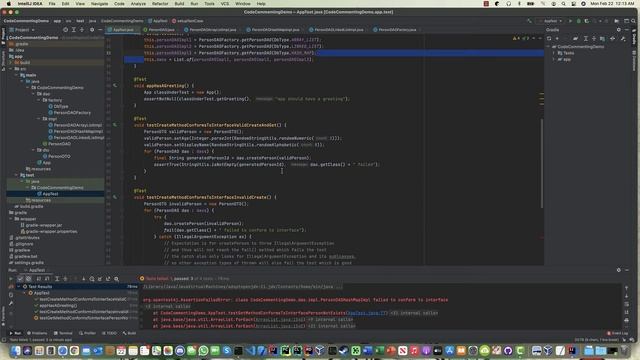Image resolution: width=640 pixels, height=360 pixels.
Task: Open the Analyze menu
Action: 138,4
